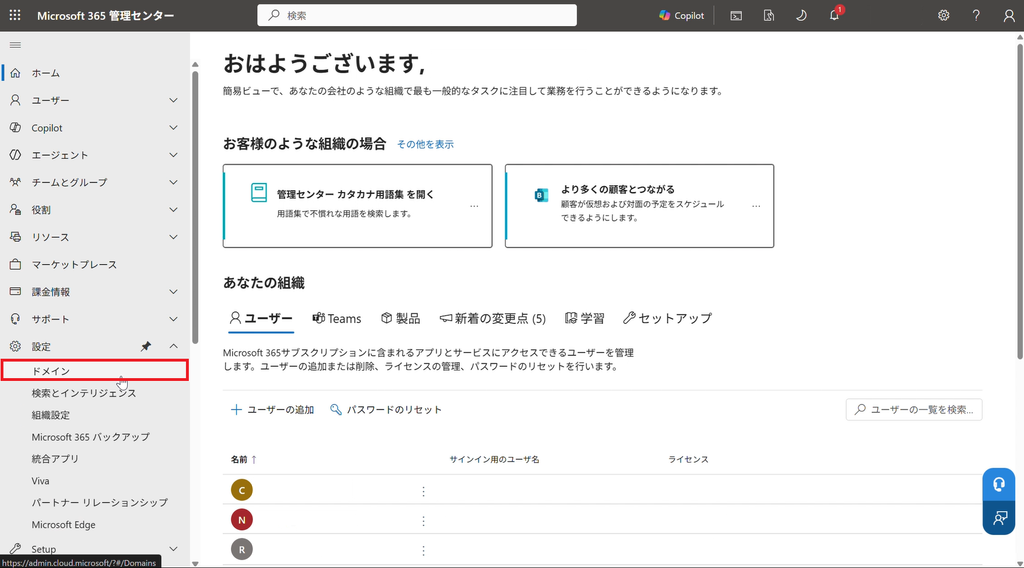Select the user avatar R
Screen dimensions: 1024x568
click(242, 549)
